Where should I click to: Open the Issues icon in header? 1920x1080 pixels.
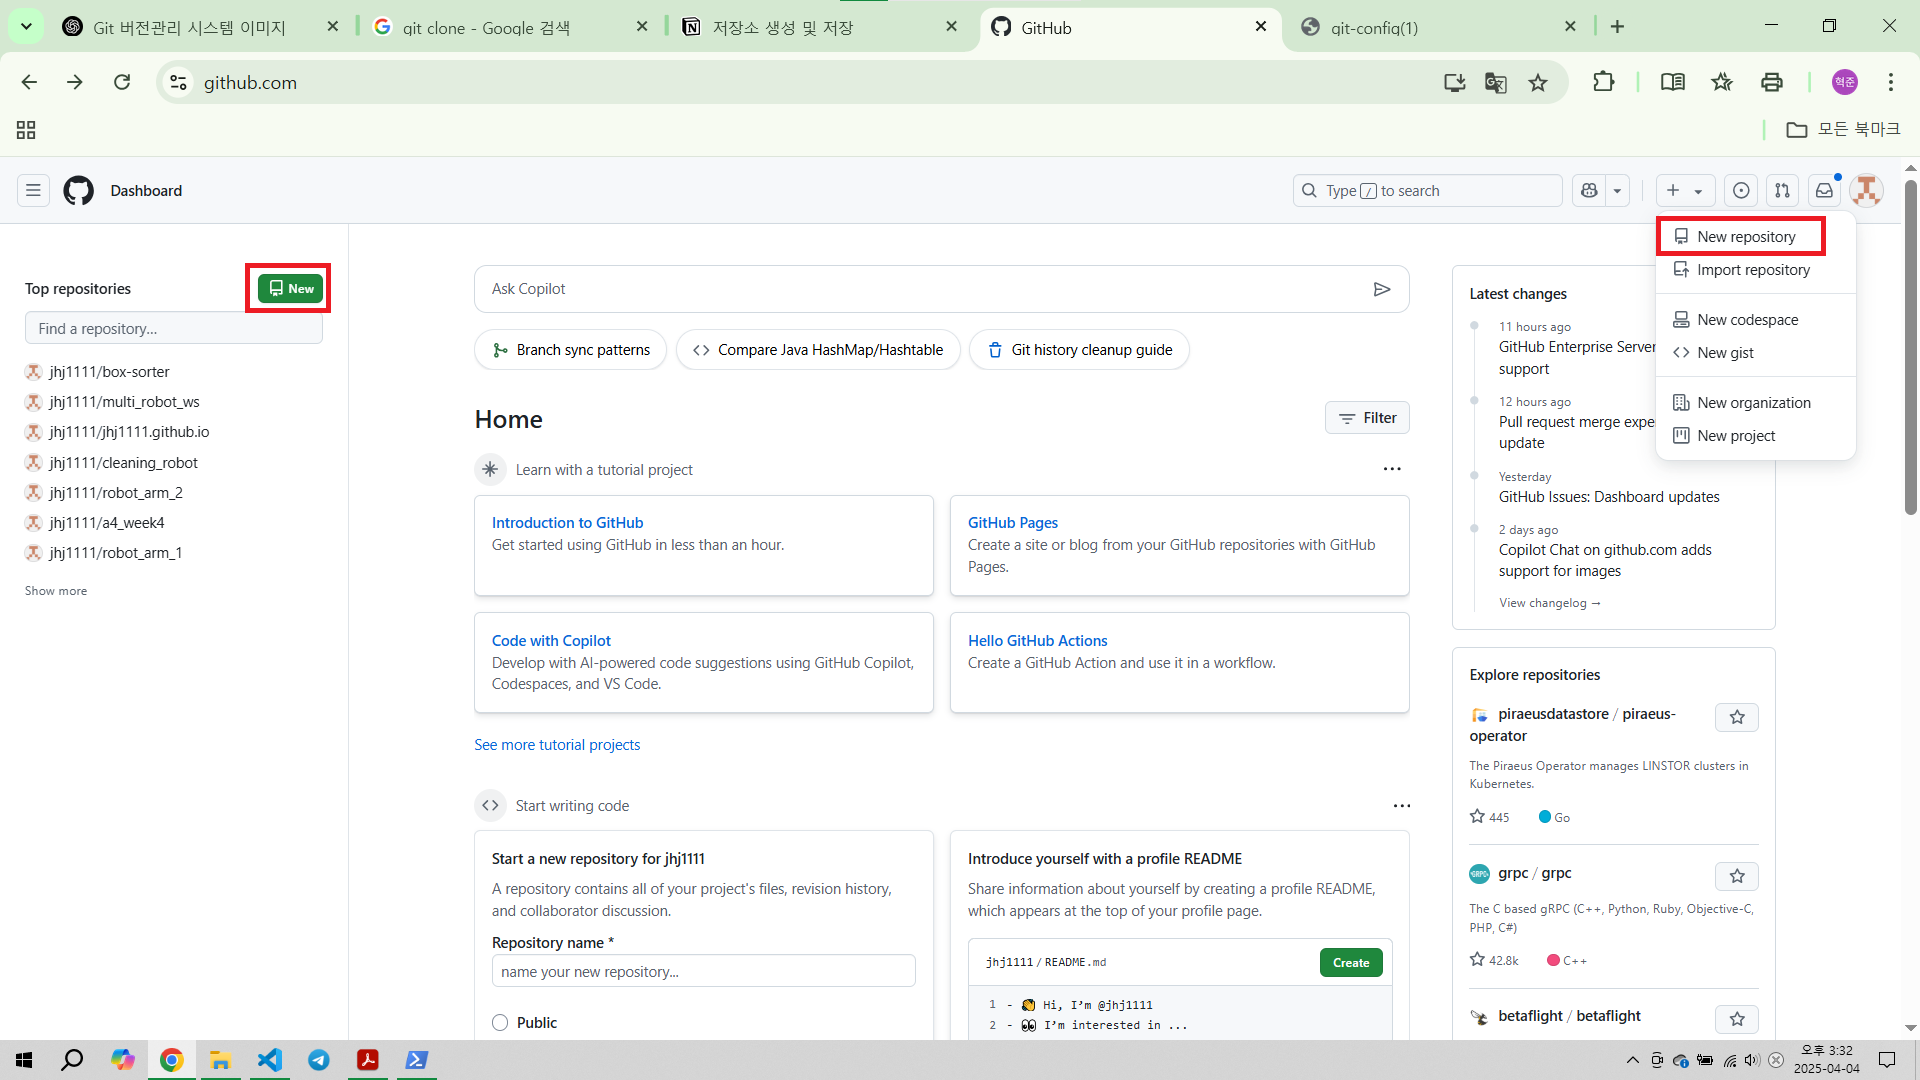point(1741,190)
